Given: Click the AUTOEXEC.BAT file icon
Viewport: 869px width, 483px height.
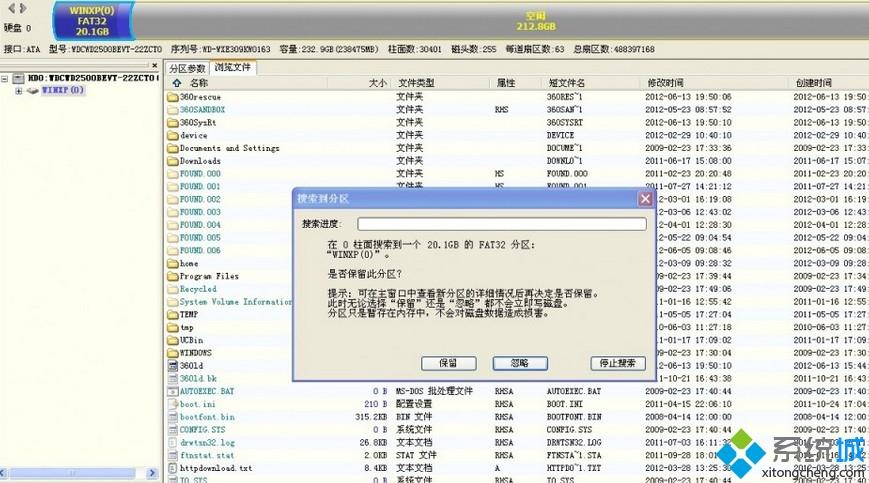Looking at the screenshot, I should click(x=172, y=391).
